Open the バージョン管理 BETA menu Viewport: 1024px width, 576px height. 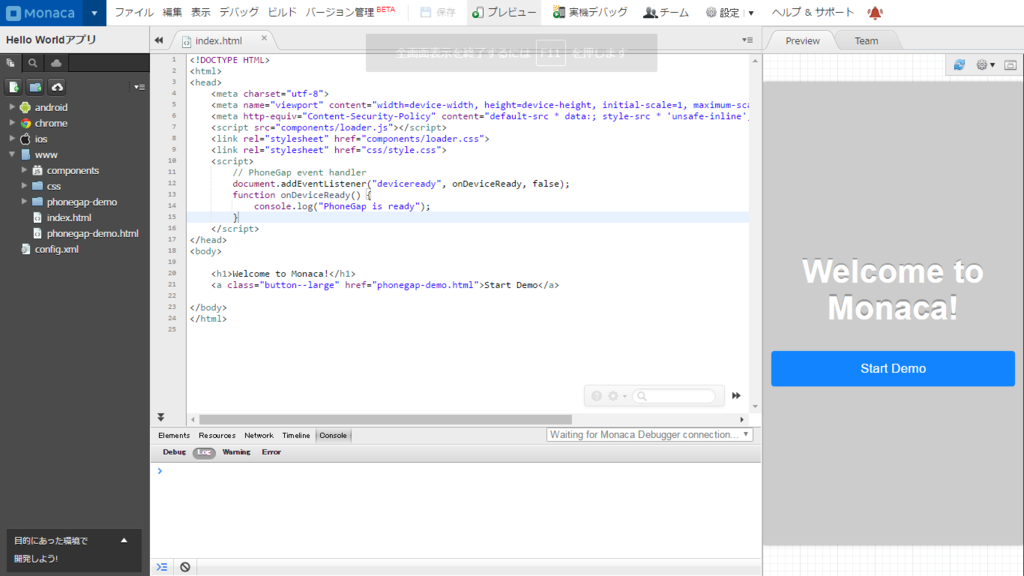point(350,12)
